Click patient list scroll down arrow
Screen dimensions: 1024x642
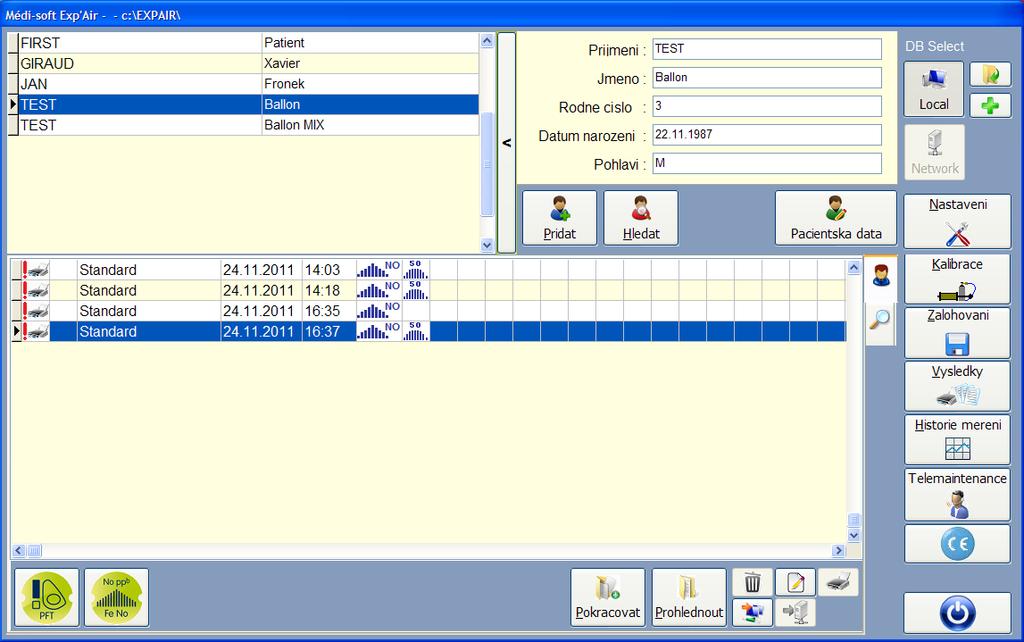487,245
